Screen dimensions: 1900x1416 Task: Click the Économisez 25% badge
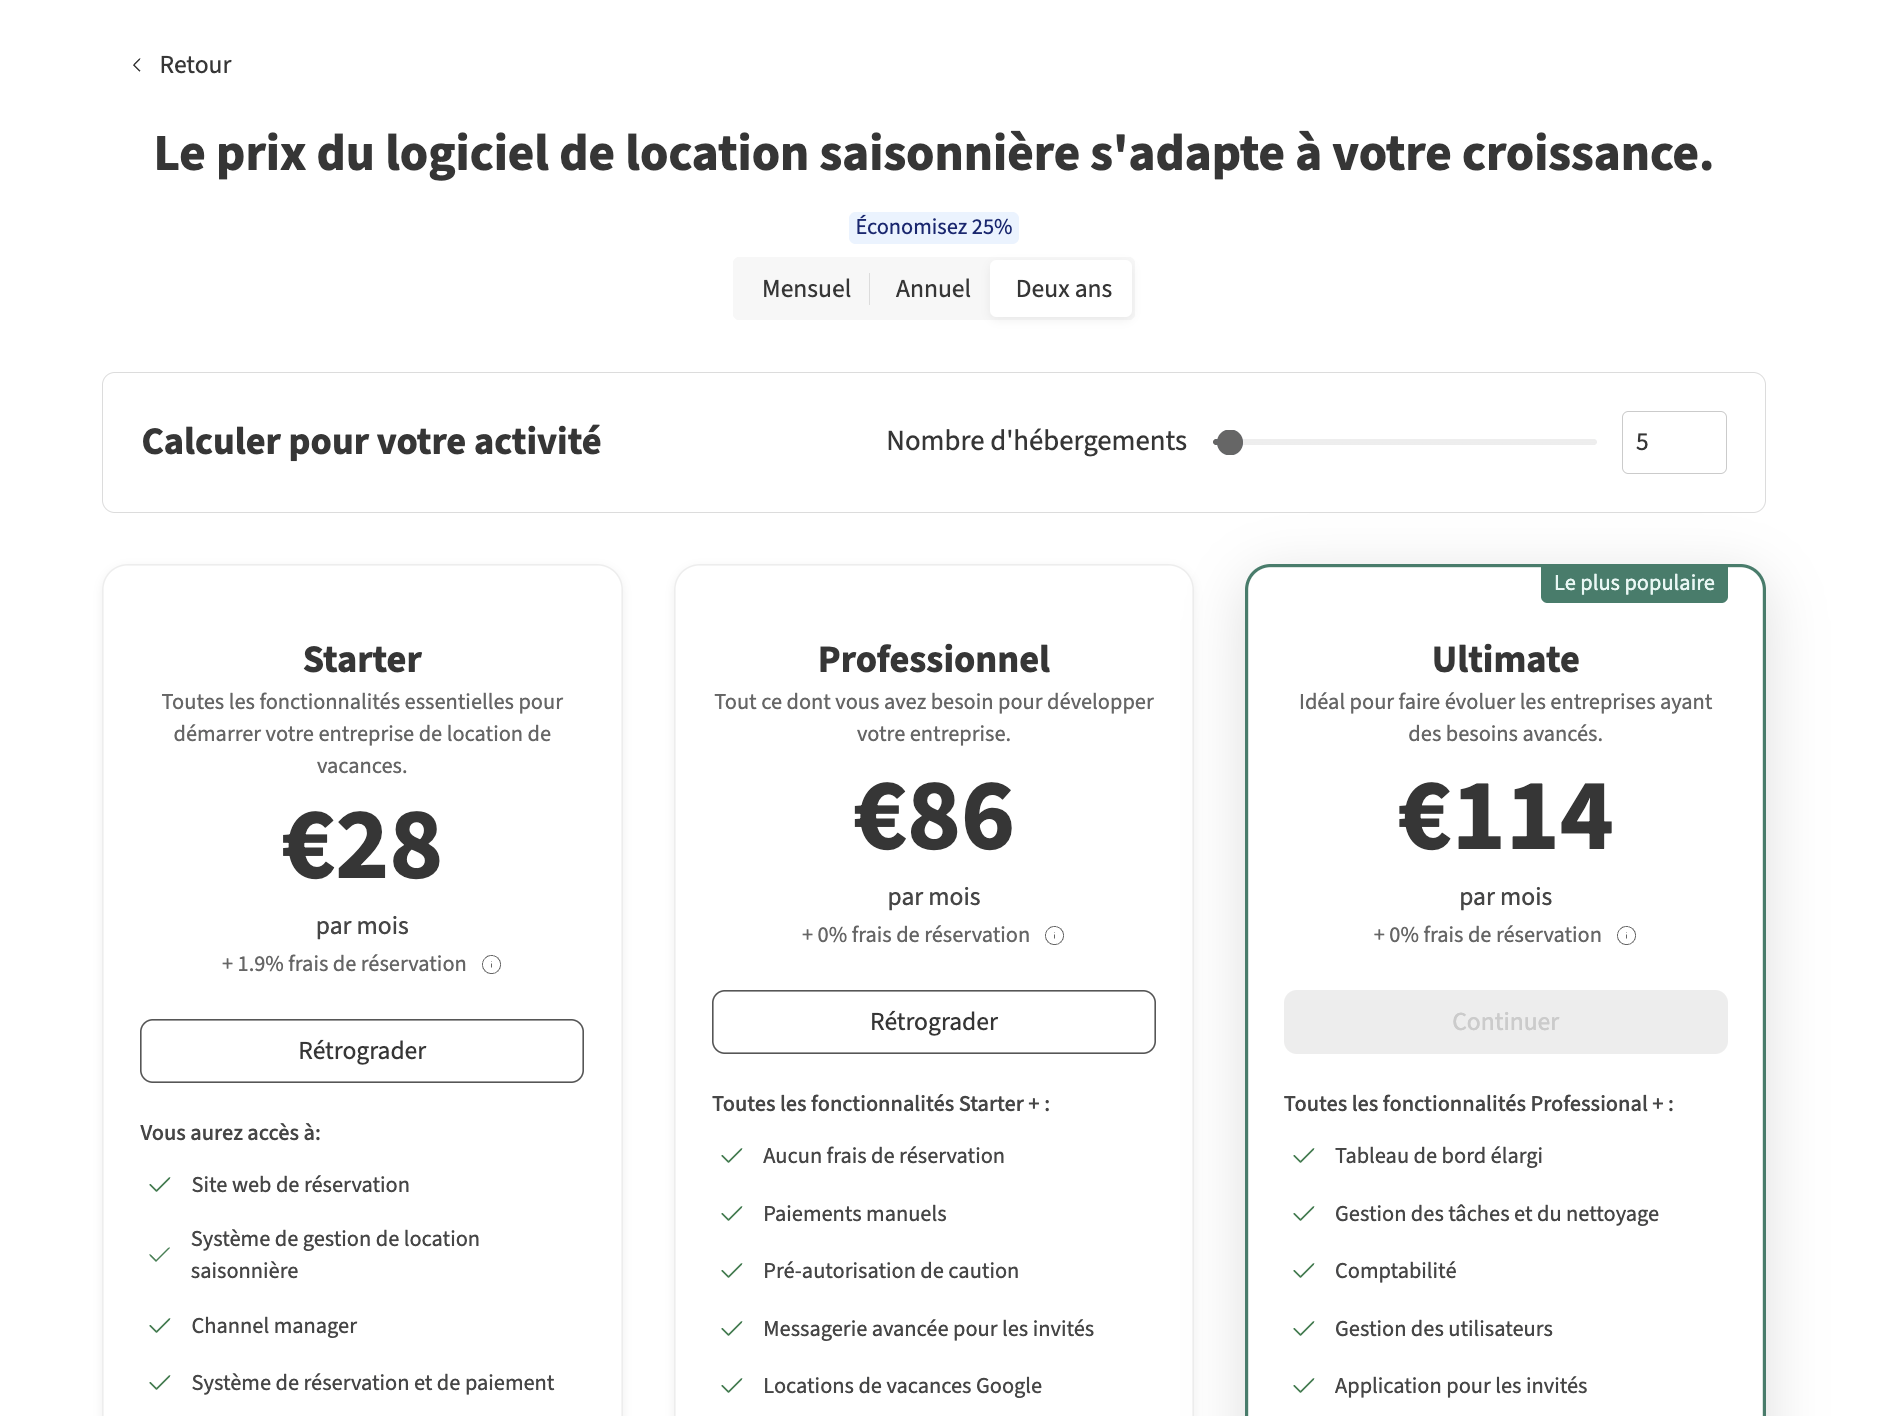(933, 227)
